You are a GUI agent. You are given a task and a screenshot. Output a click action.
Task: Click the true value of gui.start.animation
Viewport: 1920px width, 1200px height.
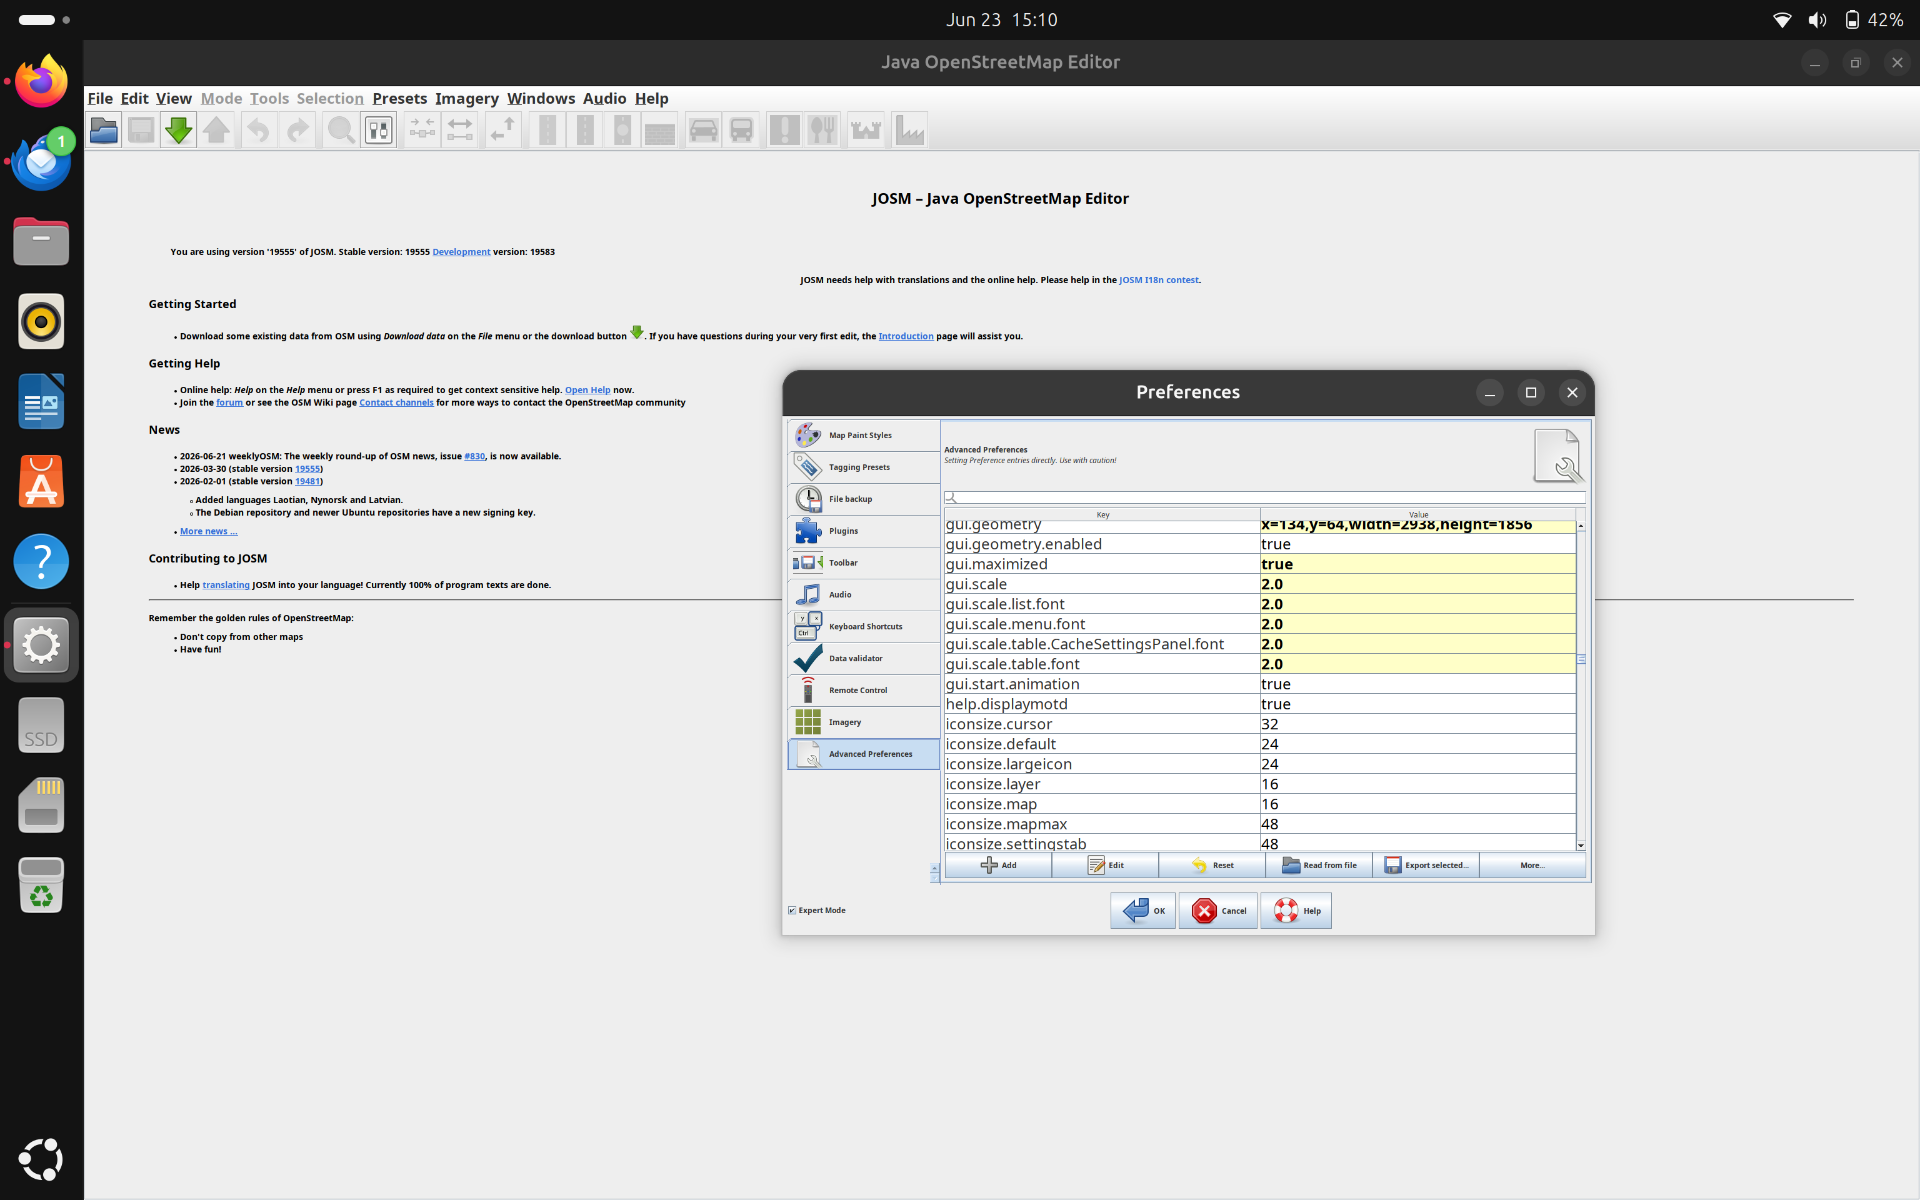pyautogui.click(x=1418, y=684)
